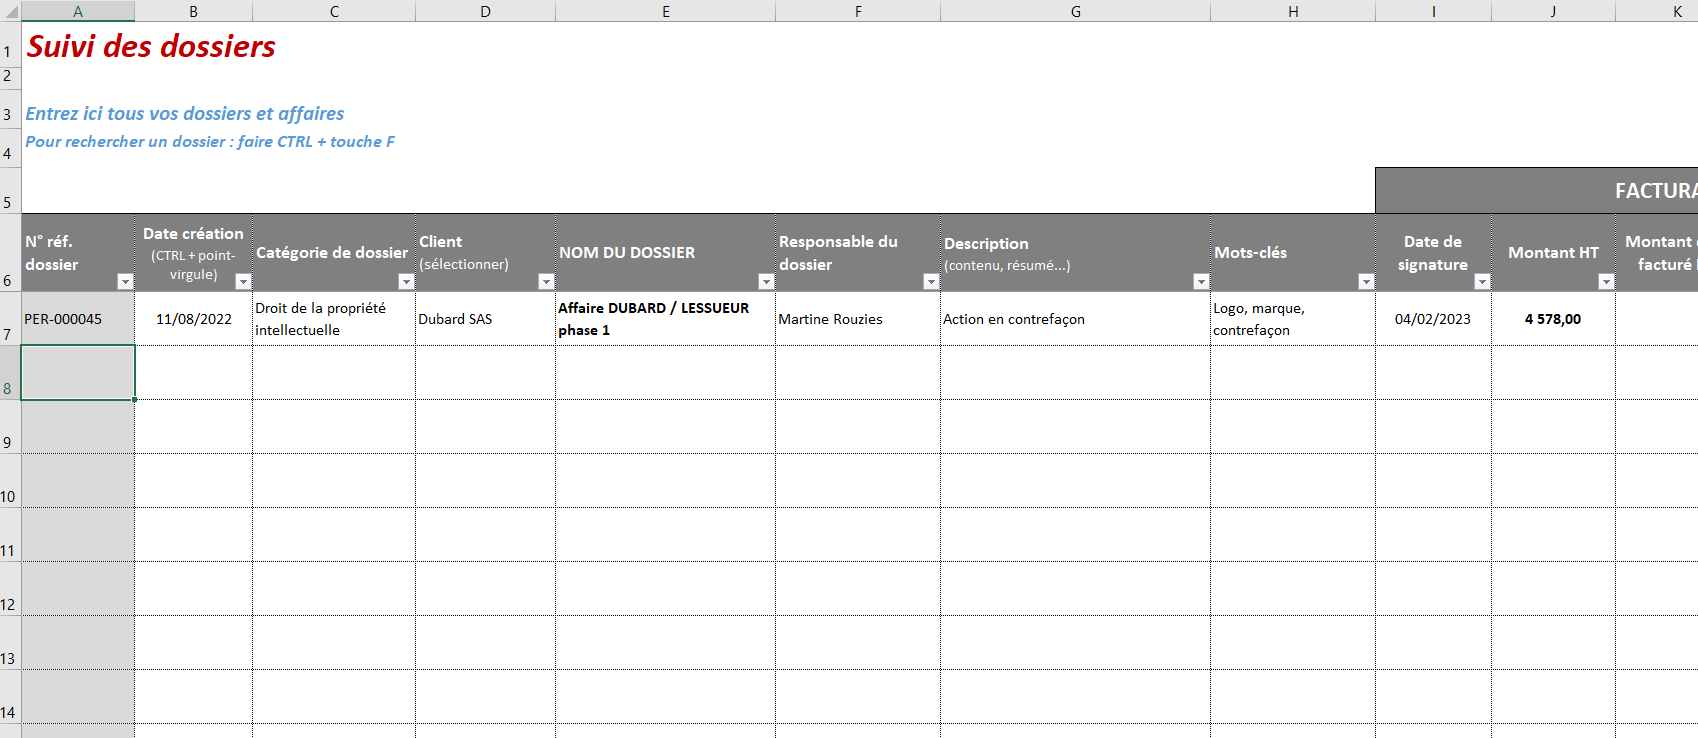This screenshot has width=1698, height=738.
Task: Select the client cell 'Dubard SAS'
Action: pos(485,319)
